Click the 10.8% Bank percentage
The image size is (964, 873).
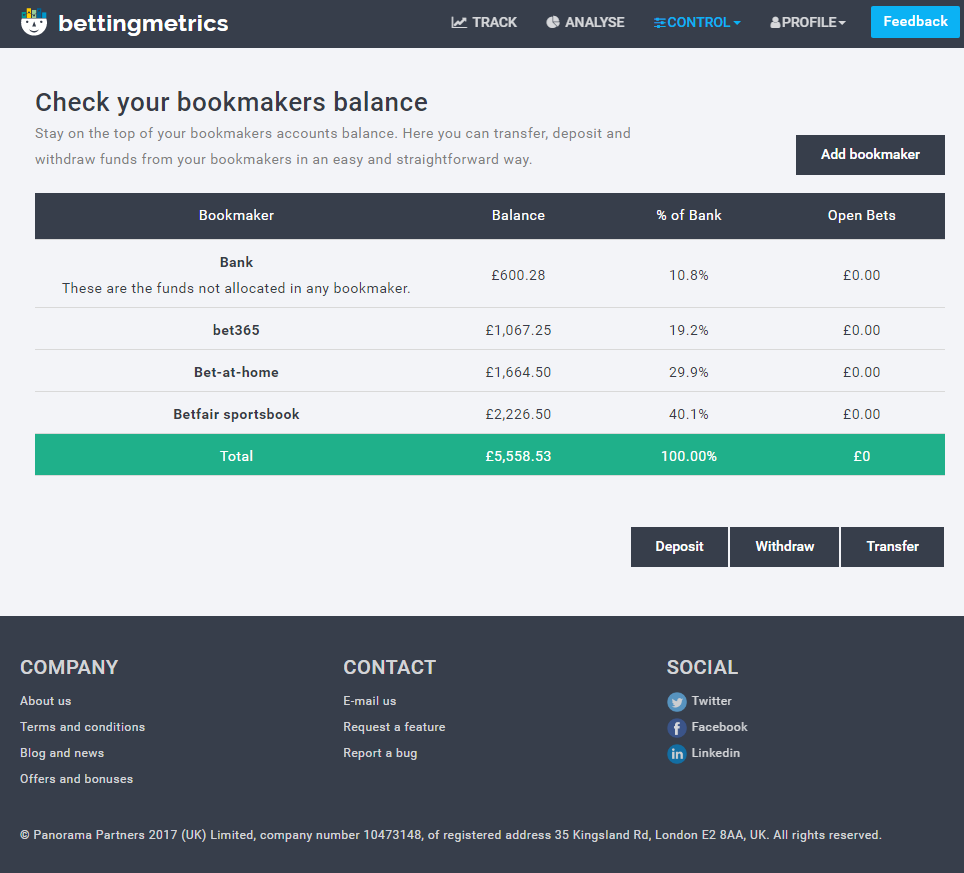pyautogui.click(x=689, y=275)
